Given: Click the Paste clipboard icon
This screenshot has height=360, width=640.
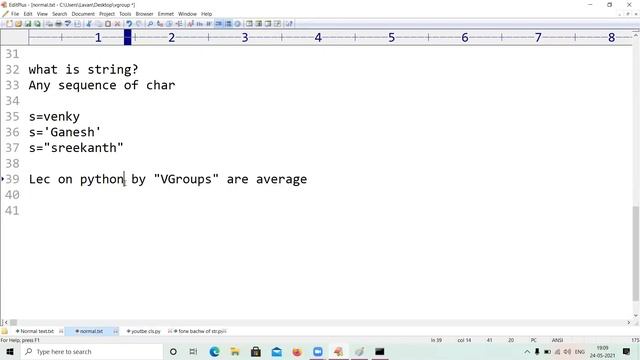Looking at the screenshot, I should click(108, 24).
